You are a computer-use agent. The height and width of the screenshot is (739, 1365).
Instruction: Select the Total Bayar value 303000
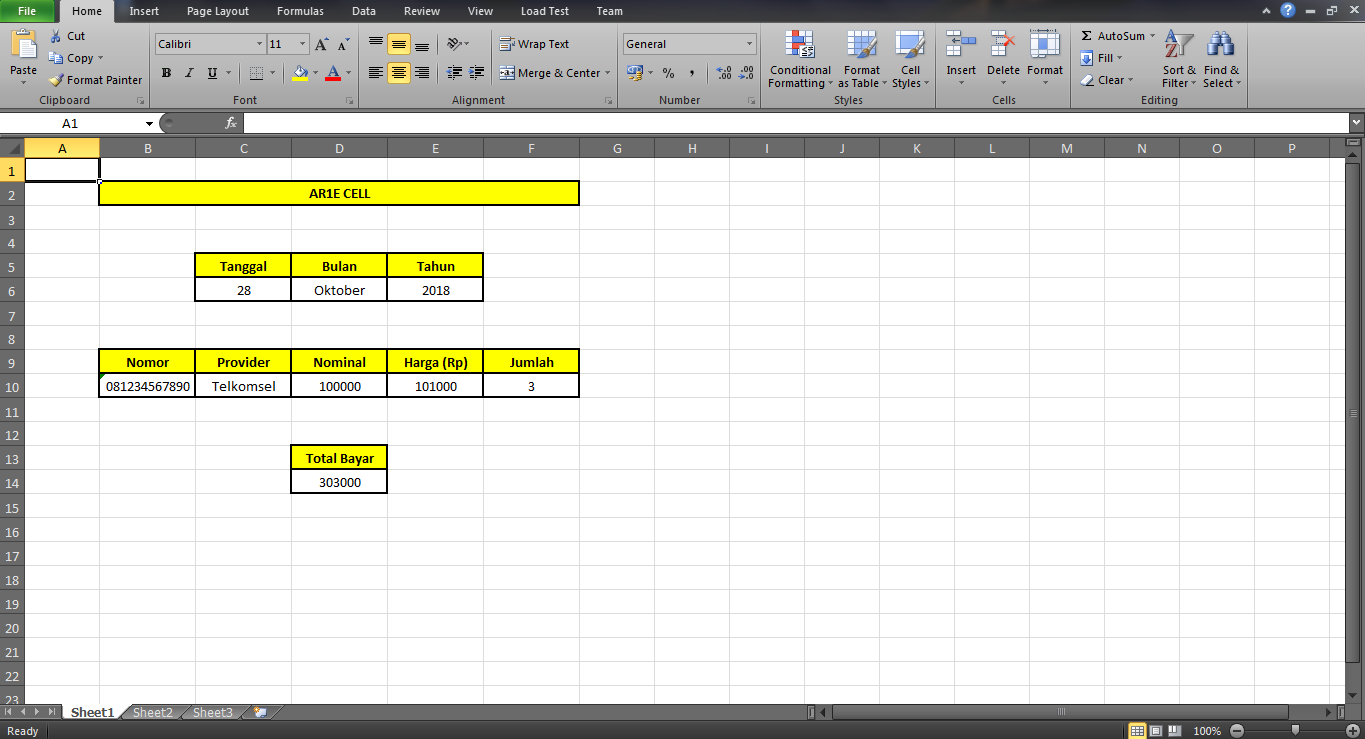339,483
